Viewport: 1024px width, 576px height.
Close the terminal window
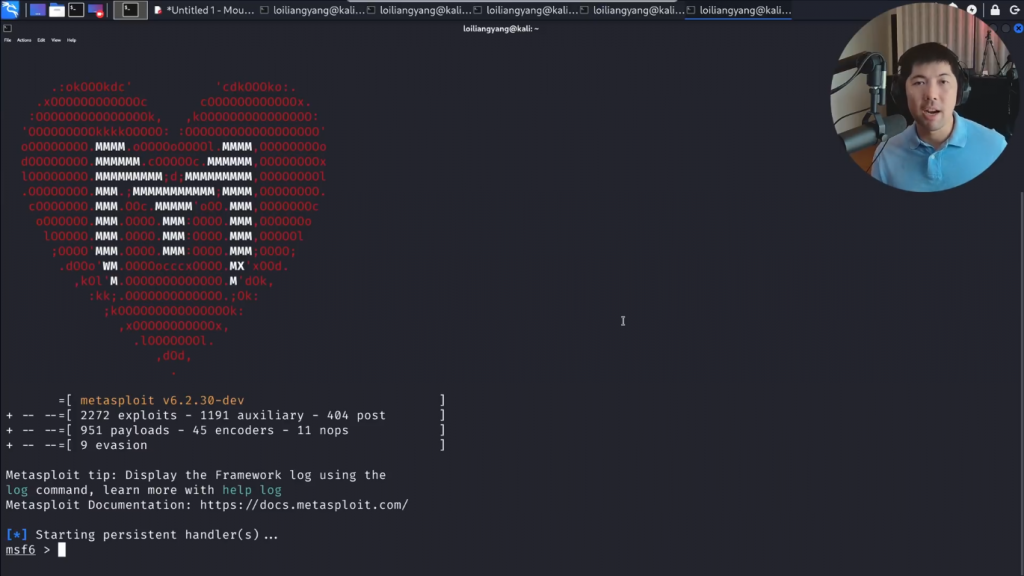tap(1018, 29)
